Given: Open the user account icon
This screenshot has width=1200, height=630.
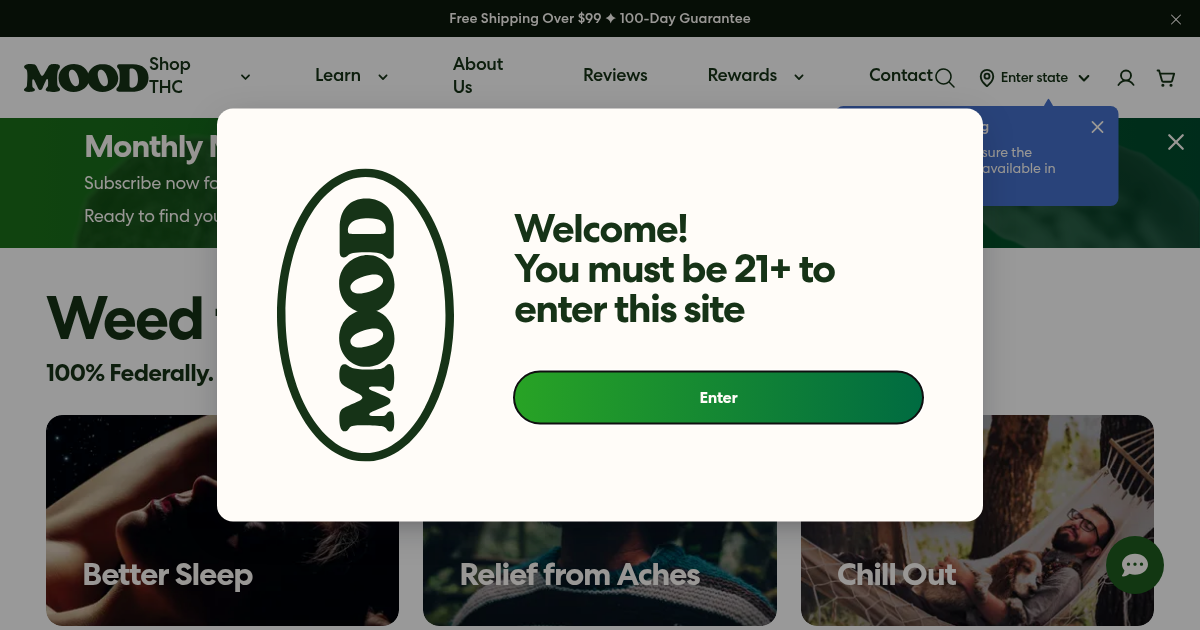Looking at the screenshot, I should (x=1126, y=78).
